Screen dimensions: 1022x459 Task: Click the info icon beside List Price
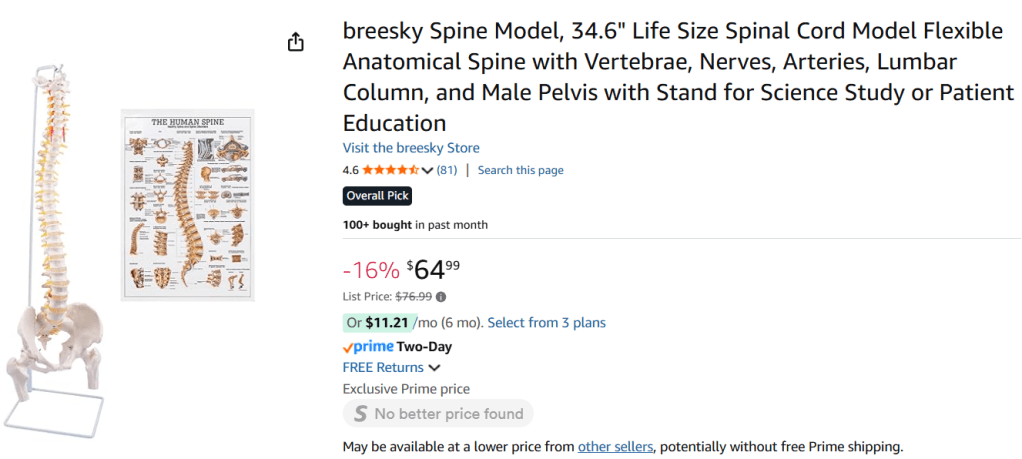[441, 296]
